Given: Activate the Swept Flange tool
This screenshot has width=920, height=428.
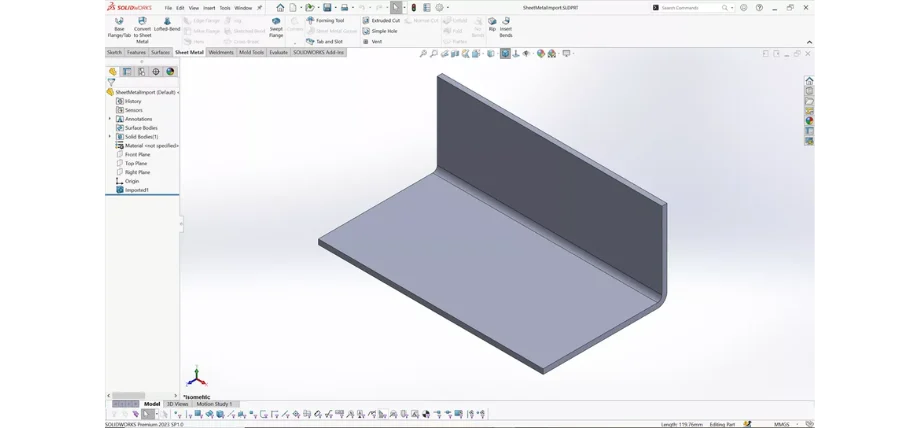Looking at the screenshot, I should pos(276,28).
